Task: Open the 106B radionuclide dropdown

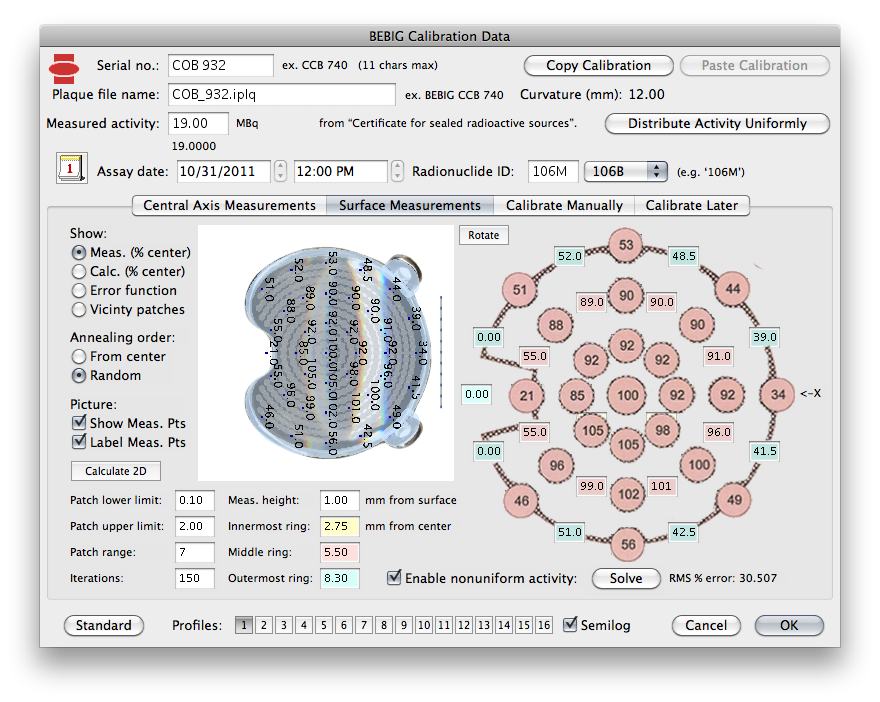Action: coord(626,171)
